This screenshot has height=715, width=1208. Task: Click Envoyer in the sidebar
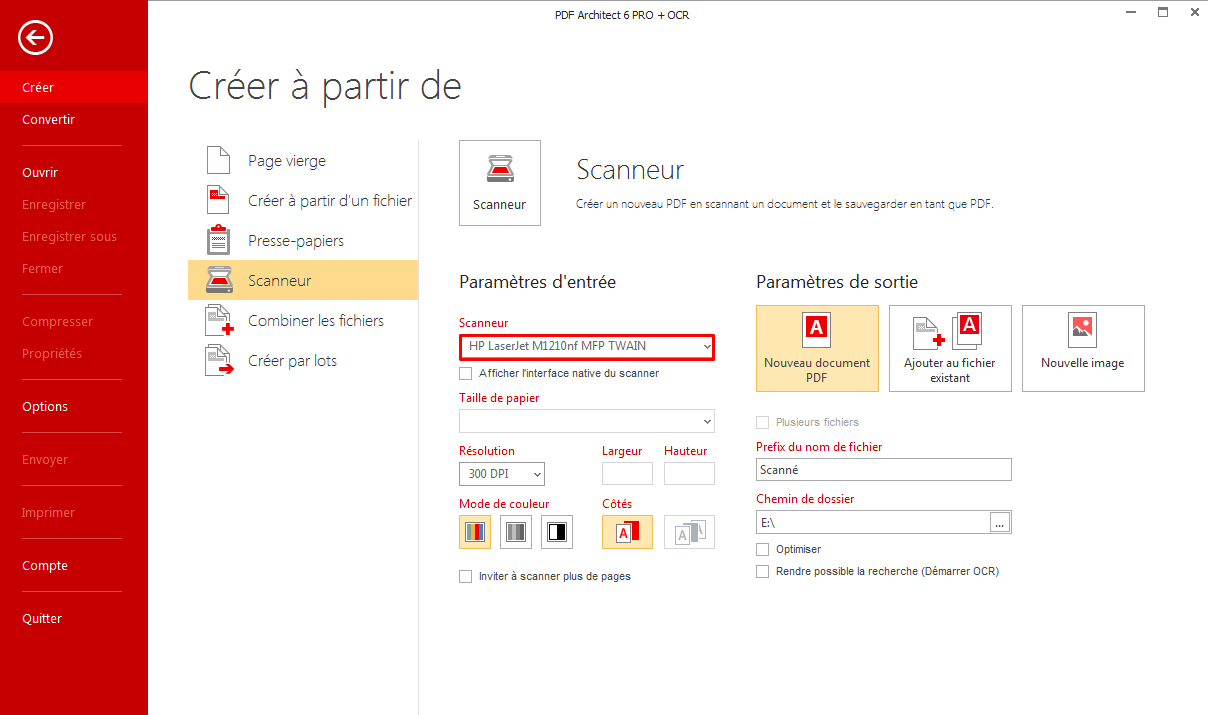point(45,459)
